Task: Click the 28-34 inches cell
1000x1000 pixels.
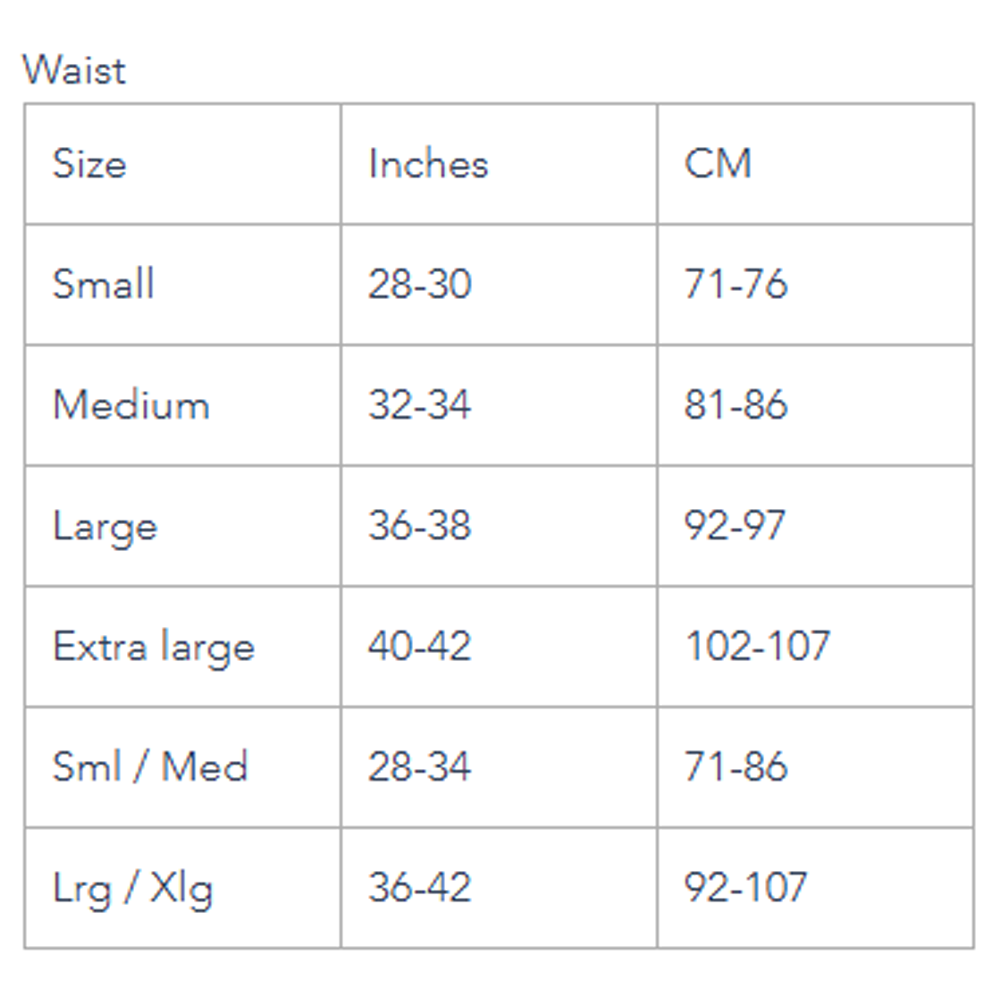Action: coord(419,768)
